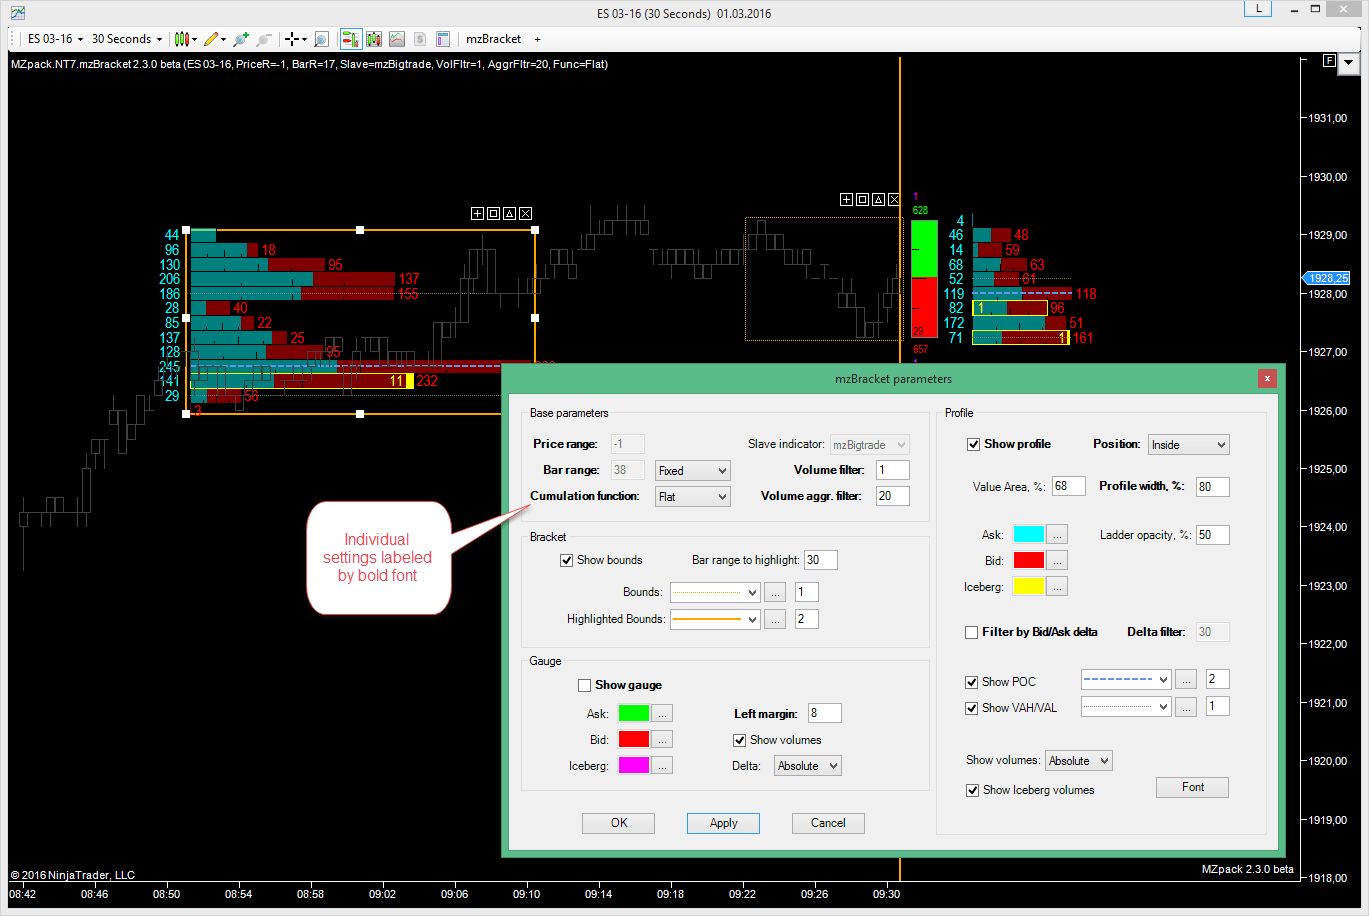The image size is (1369, 916).
Task: Open the Bounds line style dropdown
Action: pyautogui.click(x=715, y=592)
